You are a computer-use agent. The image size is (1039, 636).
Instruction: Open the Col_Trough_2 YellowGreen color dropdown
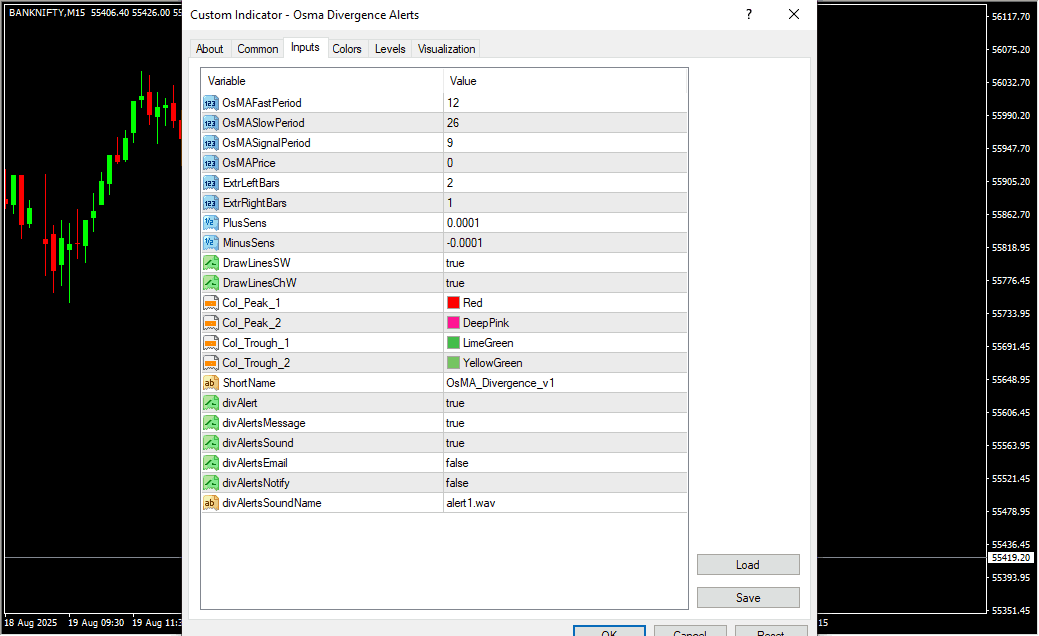point(492,363)
